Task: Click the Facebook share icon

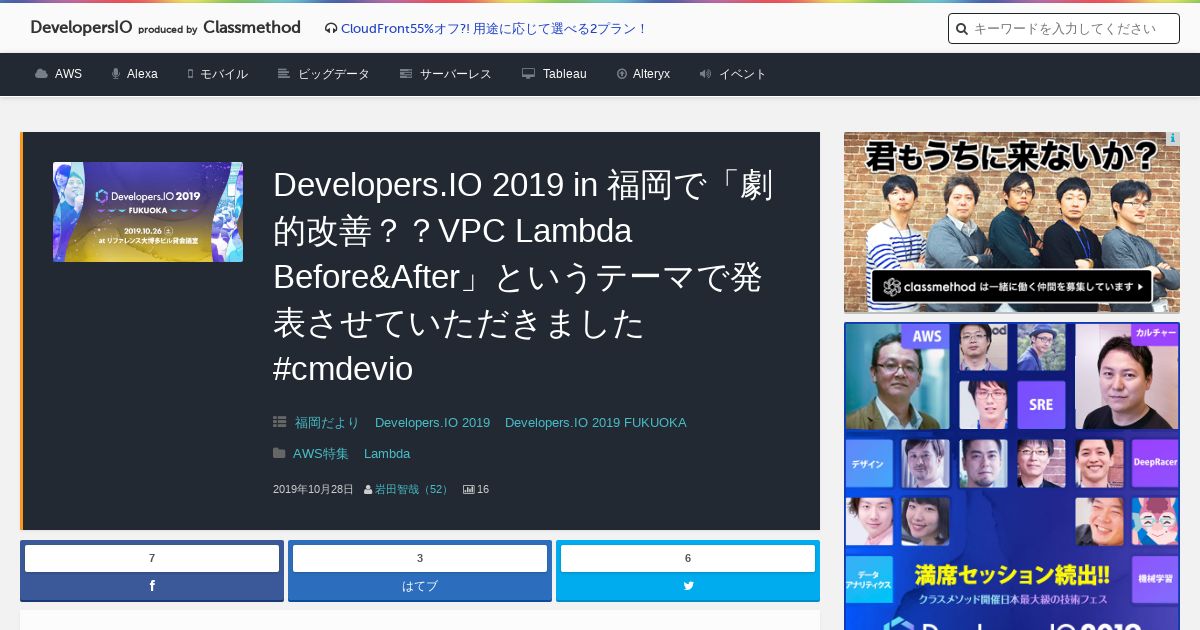Action: [x=152, y=586]
